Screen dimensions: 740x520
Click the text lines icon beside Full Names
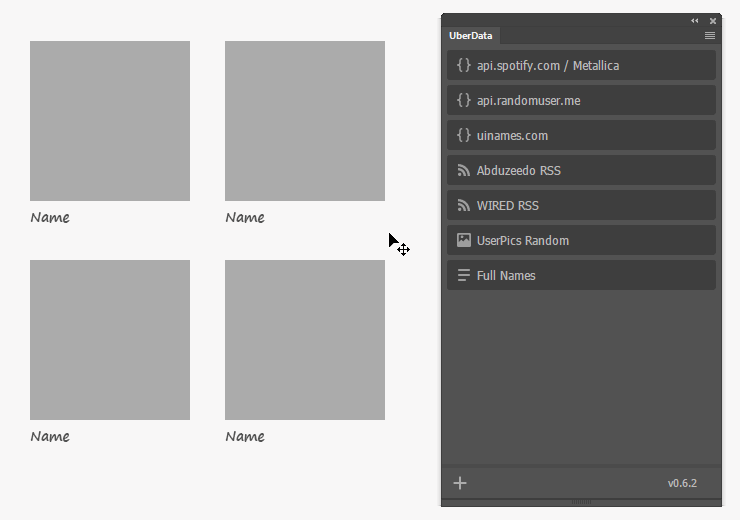(463, 275)
